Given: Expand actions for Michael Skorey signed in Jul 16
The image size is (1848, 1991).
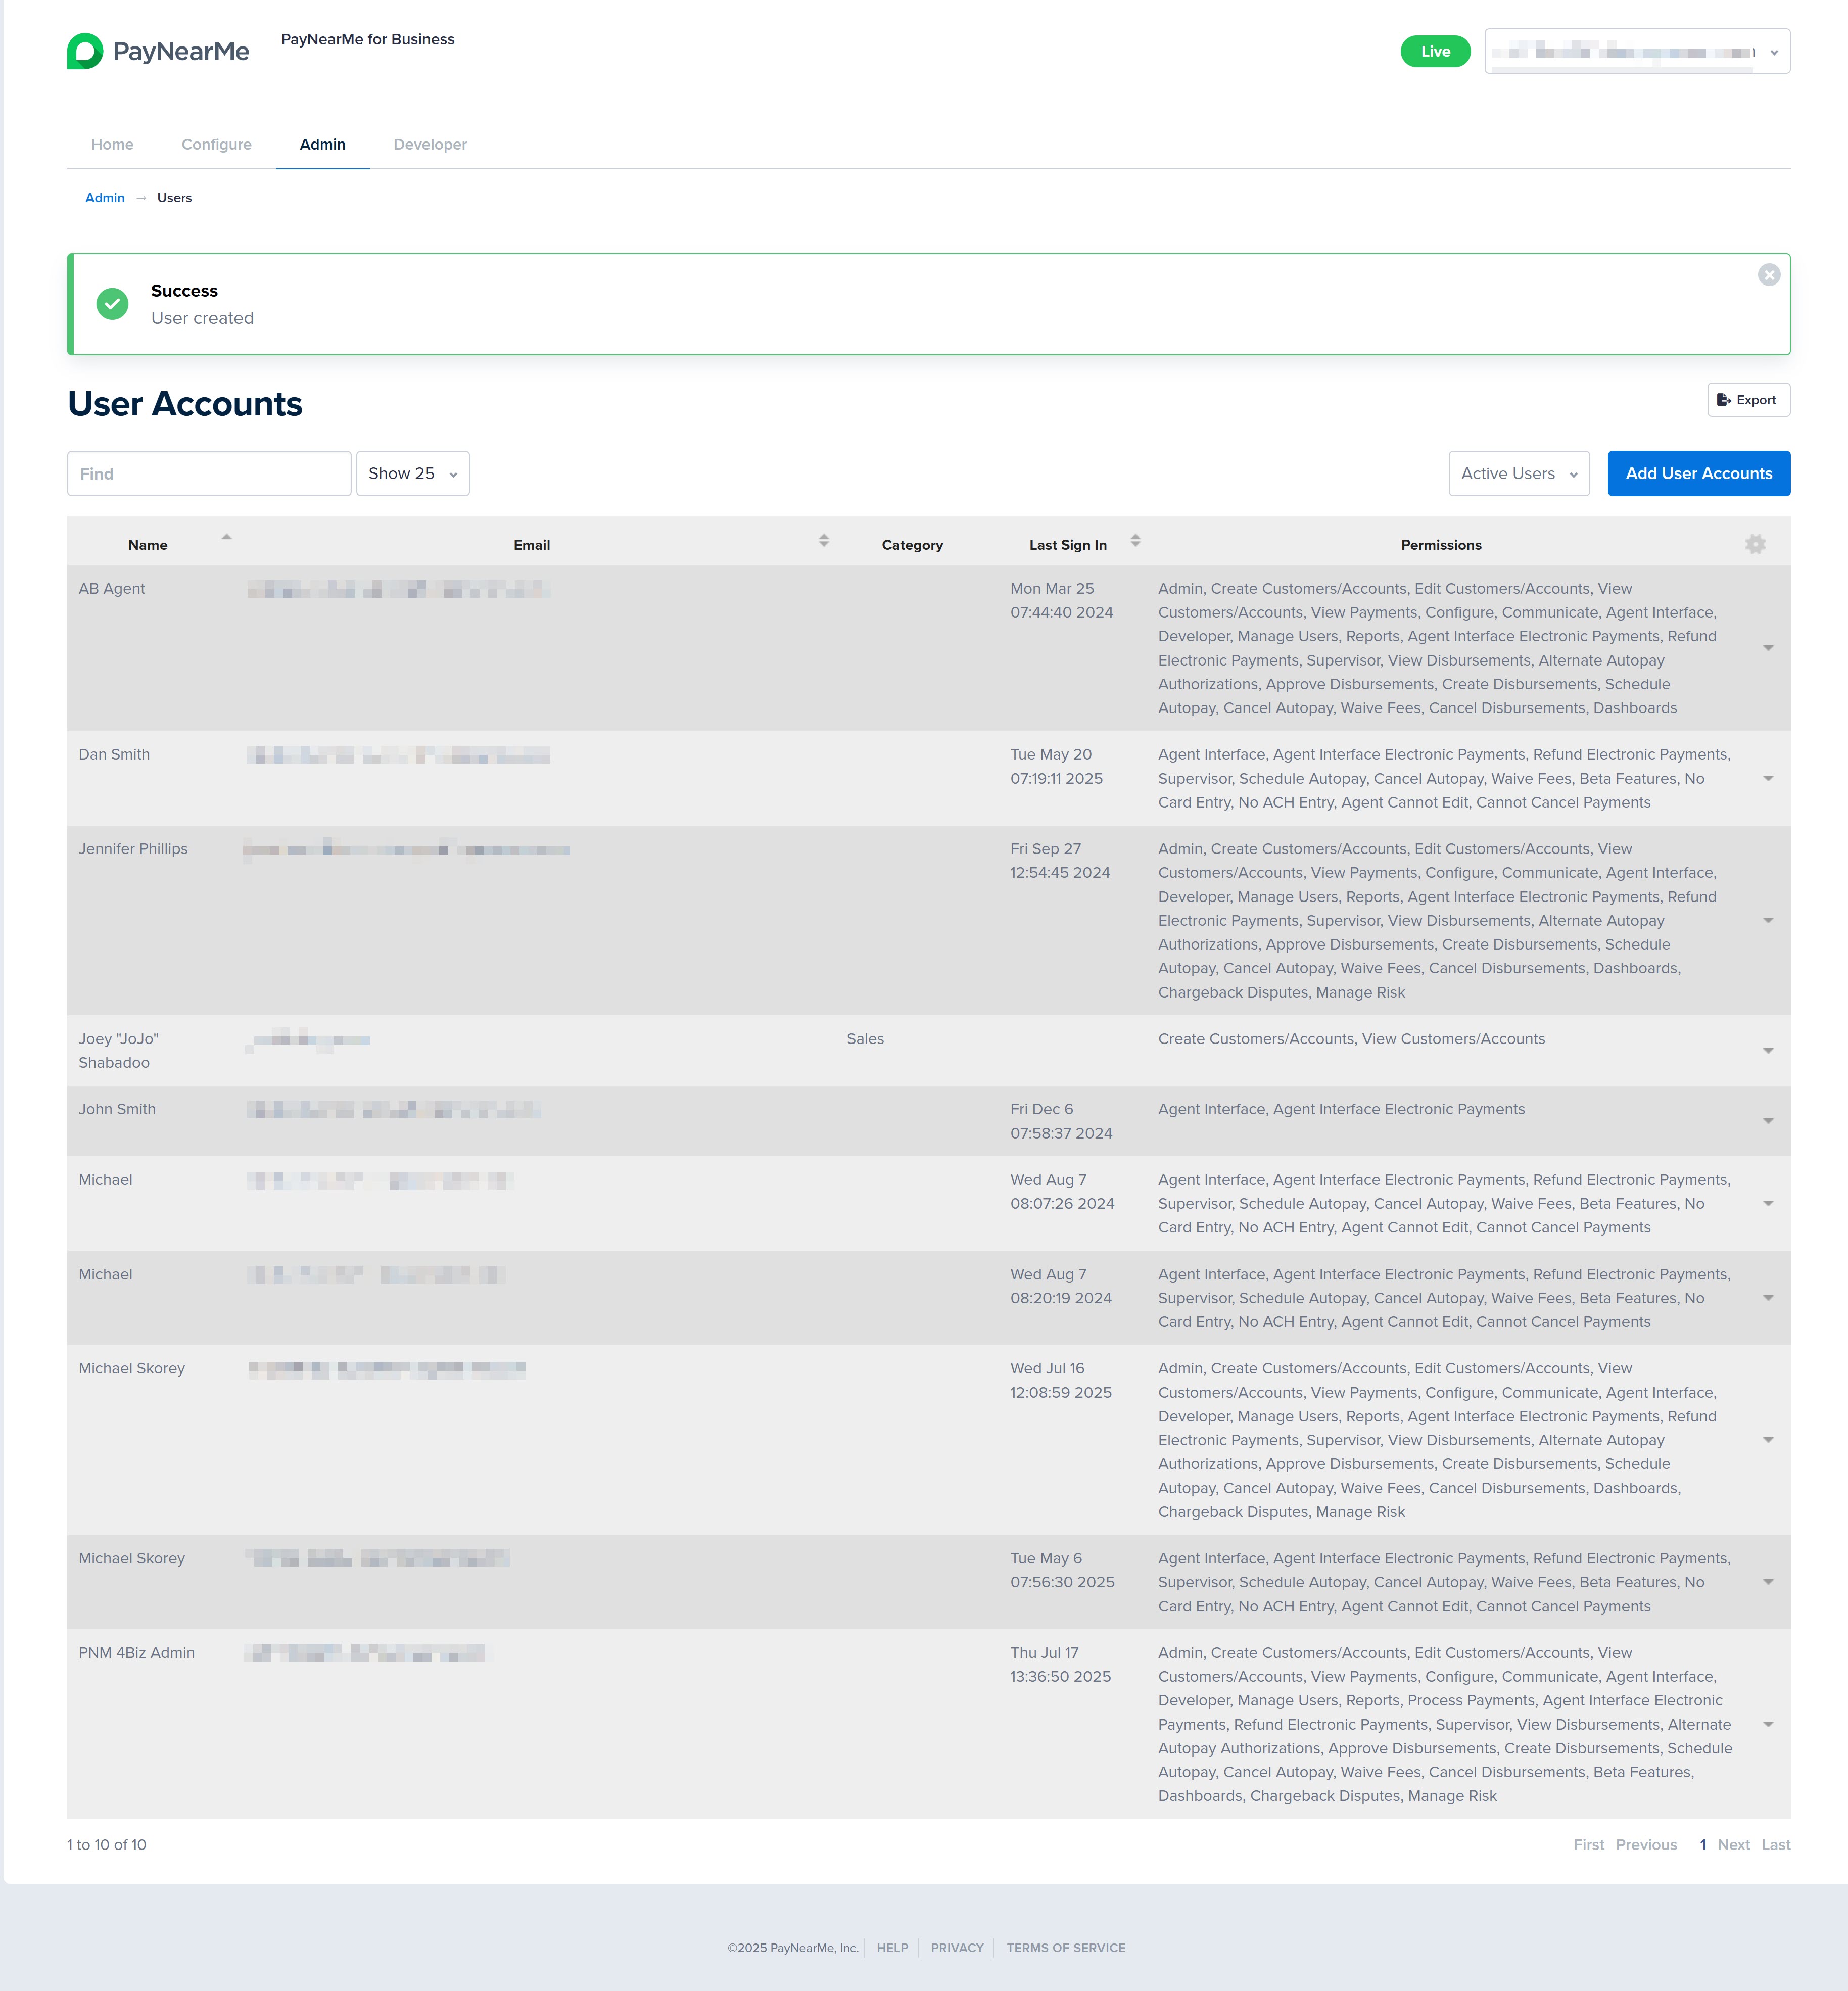Looking at the screenshot, I should tap(1768, 1441).
